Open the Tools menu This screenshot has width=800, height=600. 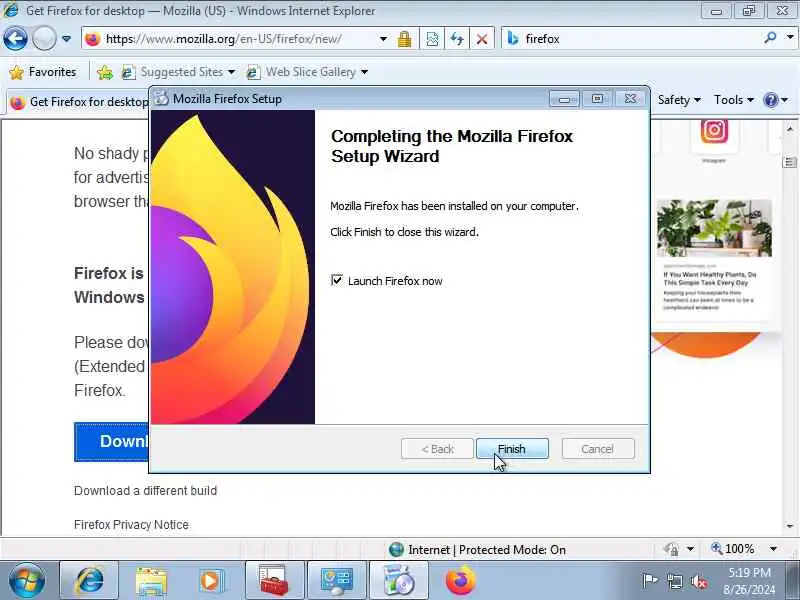pyautogui.click(x=734, y=100)
